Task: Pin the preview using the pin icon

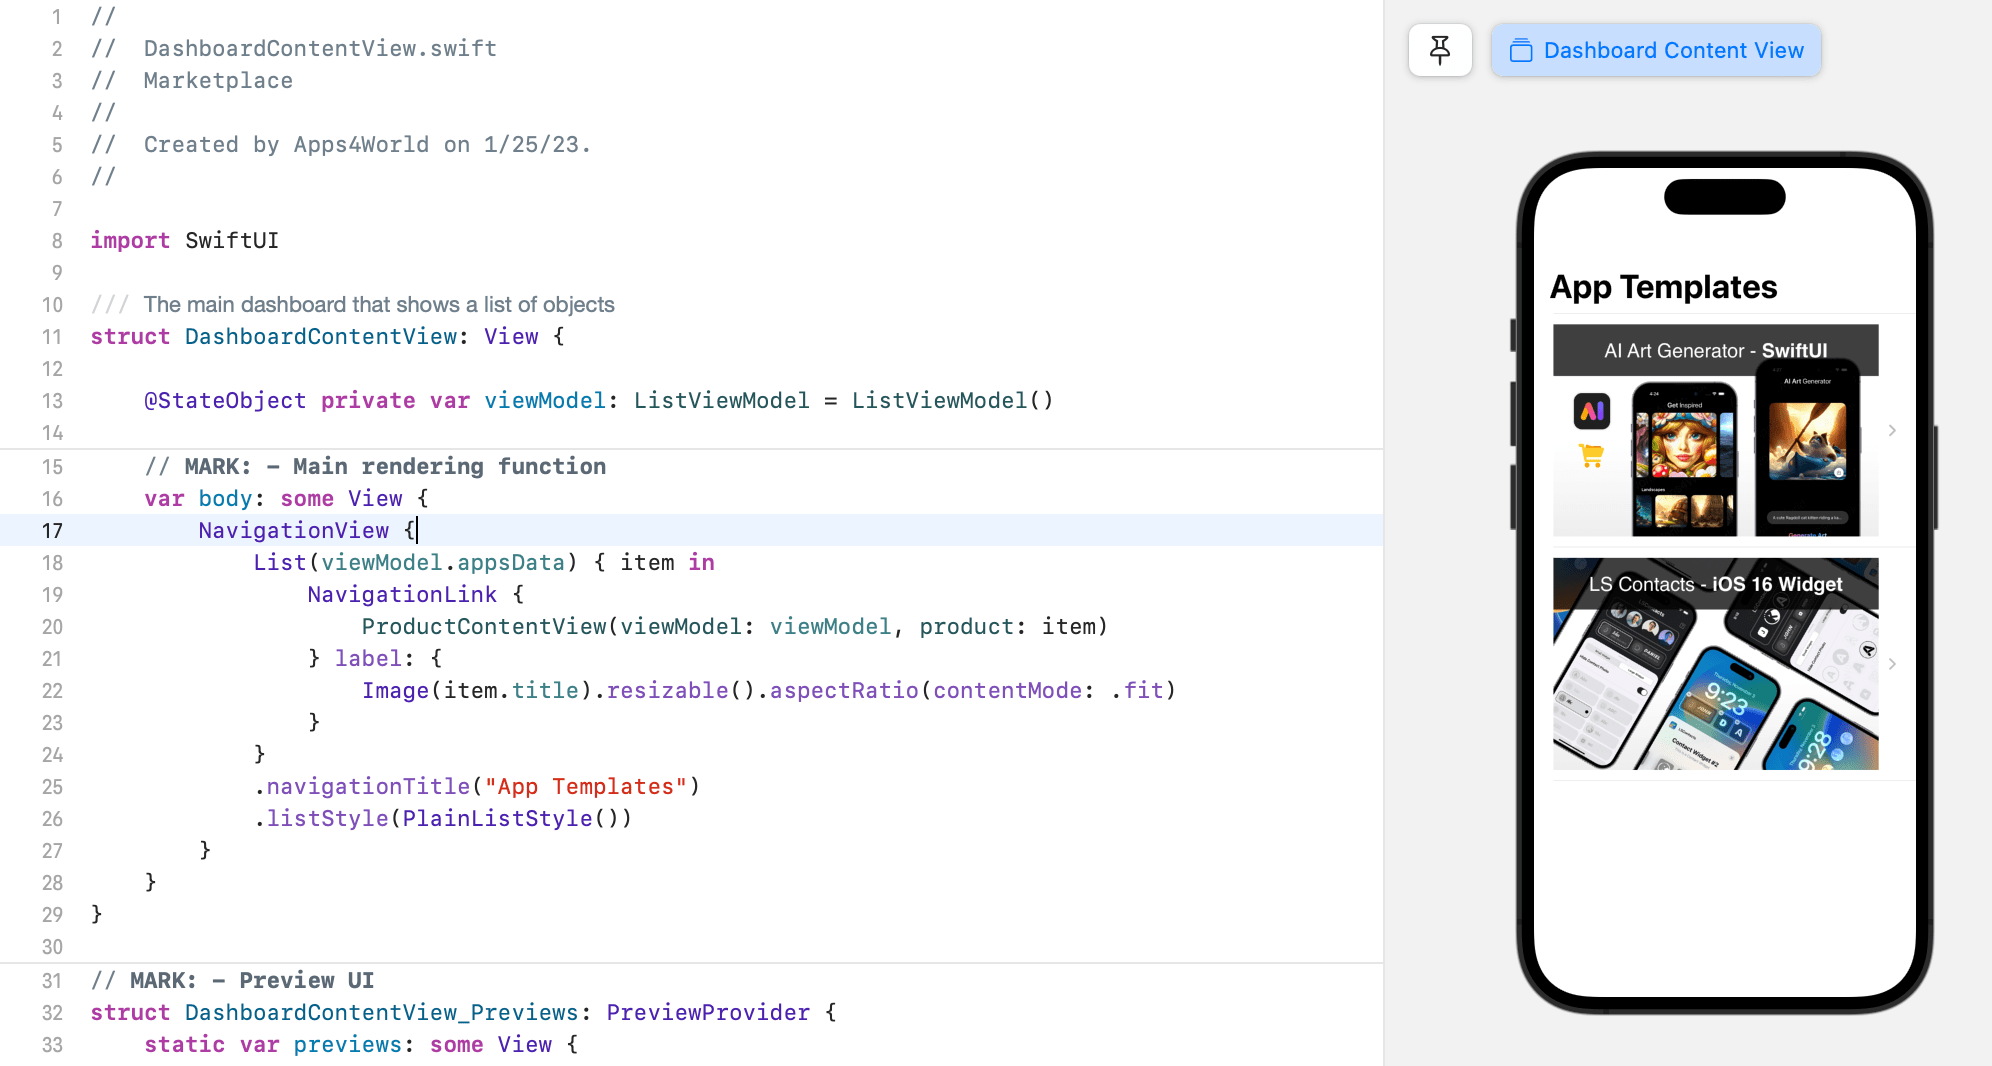Action: (1440, 49)
